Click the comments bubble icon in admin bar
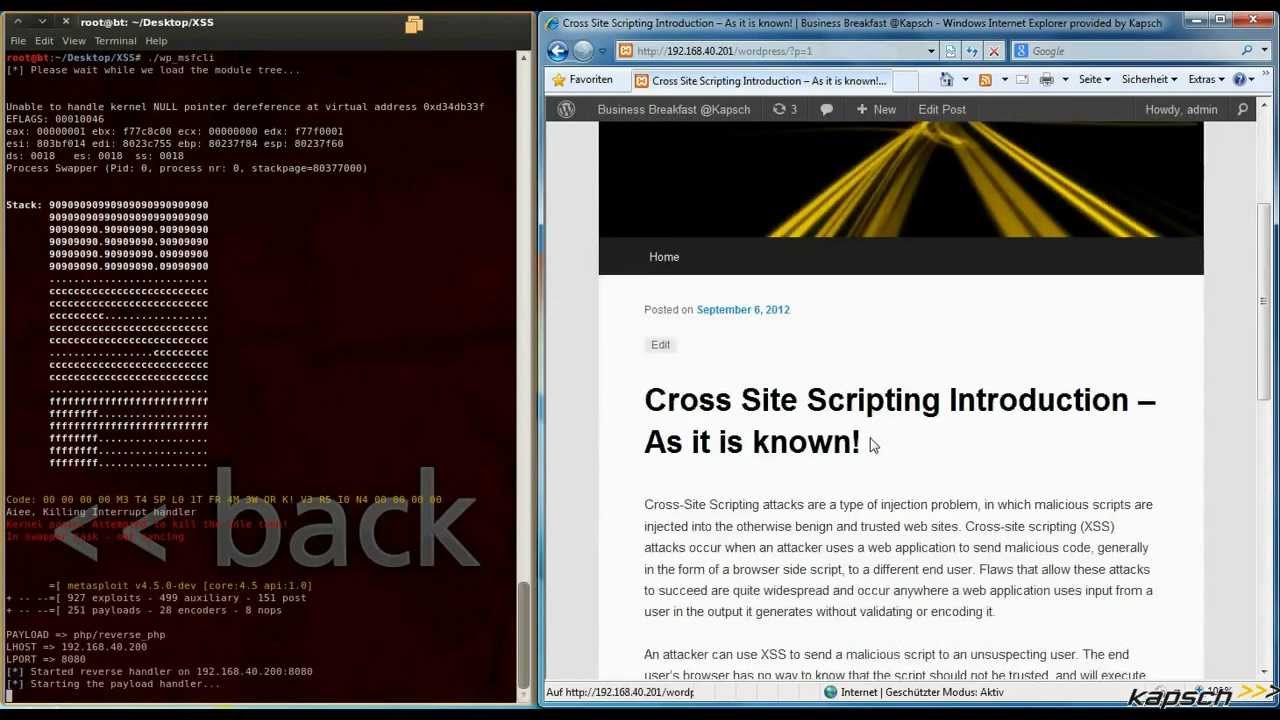Viewport: 1280px width, 720px height. click(x=826, y=110)
